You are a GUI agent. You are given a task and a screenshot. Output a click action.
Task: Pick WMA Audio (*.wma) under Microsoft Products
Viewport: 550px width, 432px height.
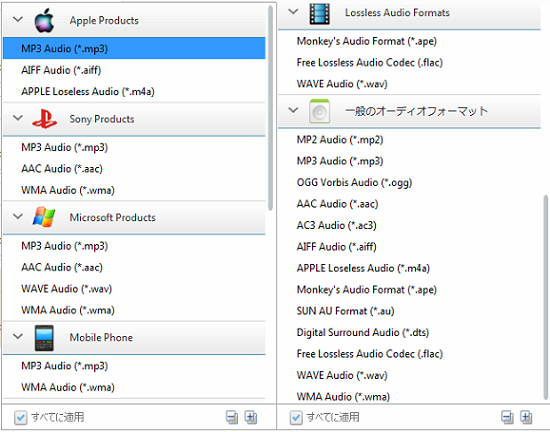tap(134, 310)
